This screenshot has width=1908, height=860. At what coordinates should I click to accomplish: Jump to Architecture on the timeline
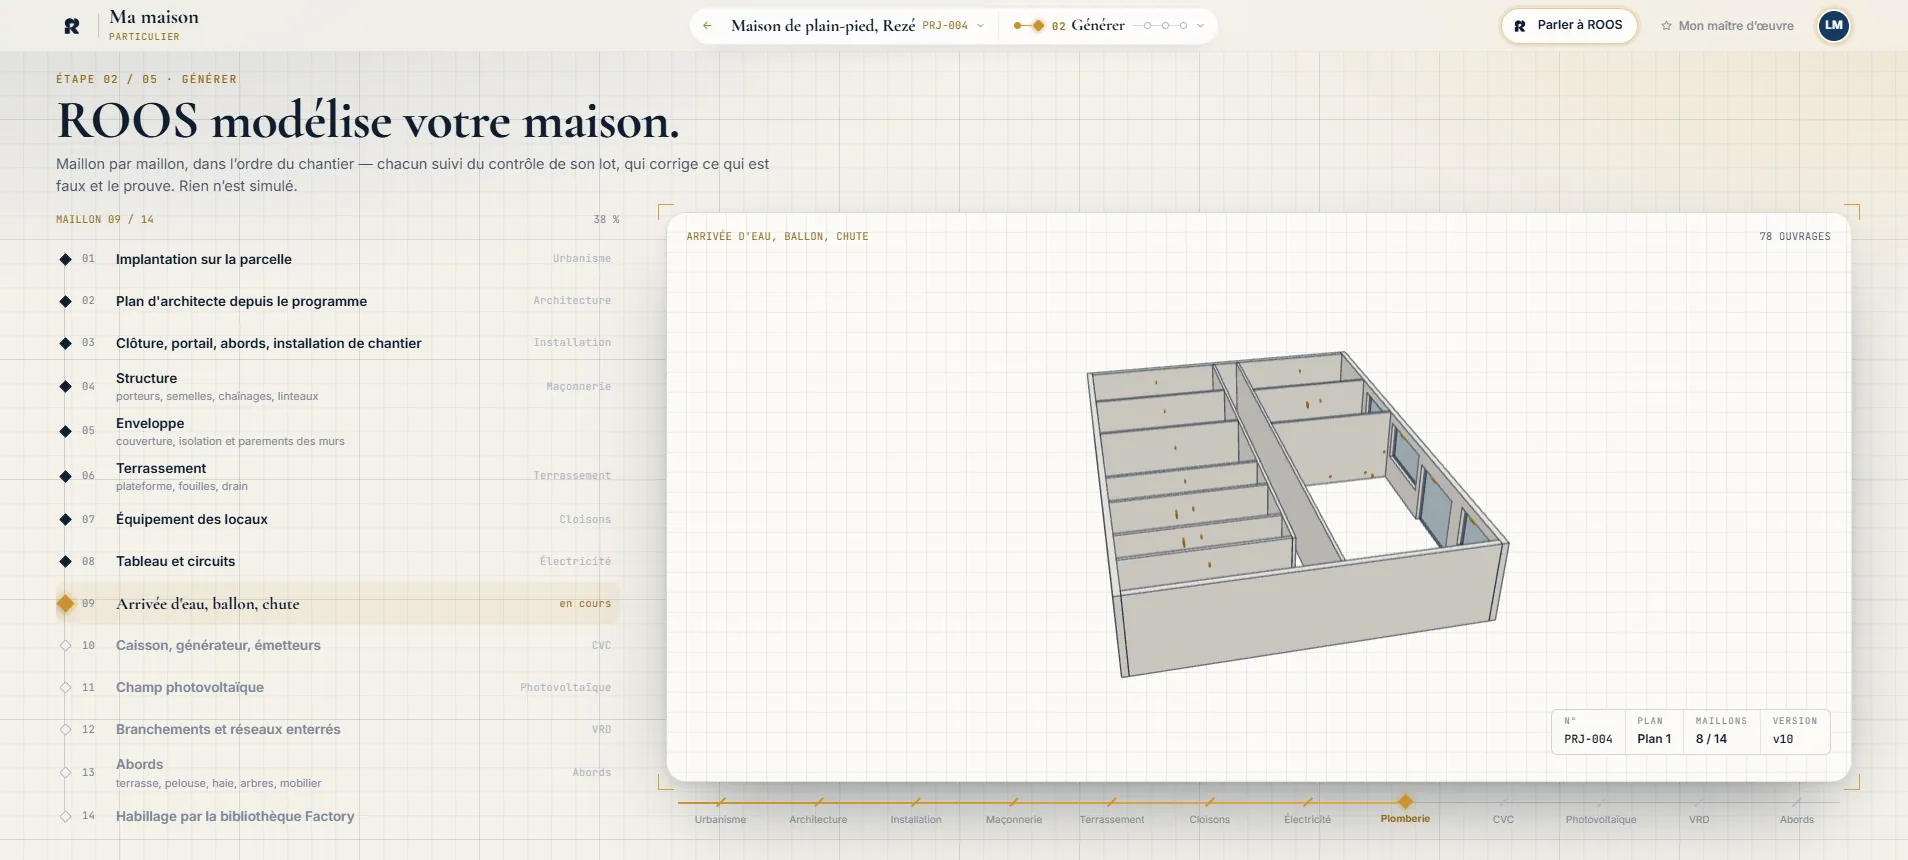(818, 811)
